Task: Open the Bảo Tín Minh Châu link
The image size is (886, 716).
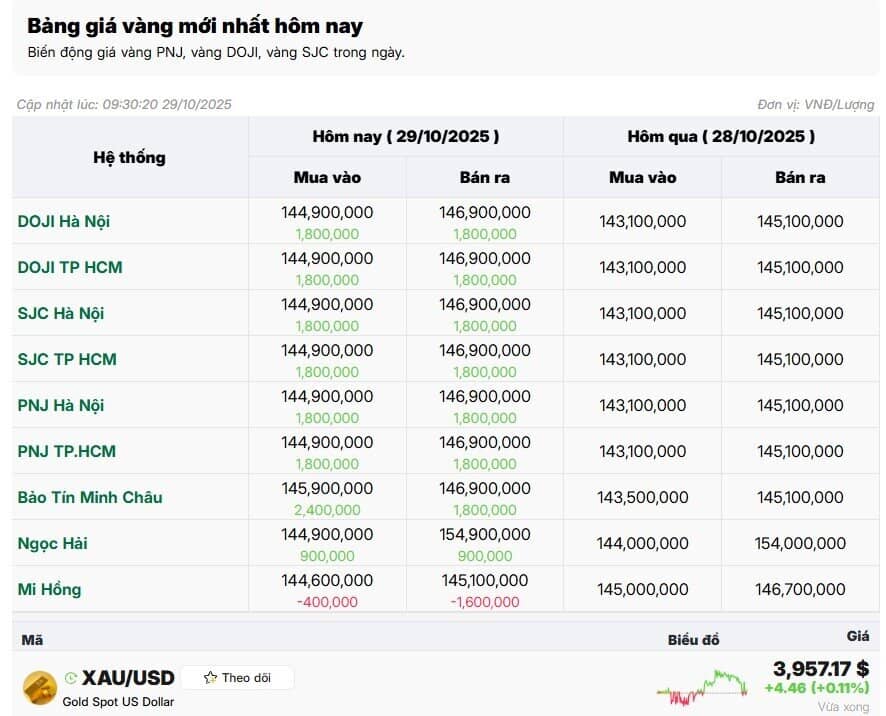Action: (x=89, y=497)
